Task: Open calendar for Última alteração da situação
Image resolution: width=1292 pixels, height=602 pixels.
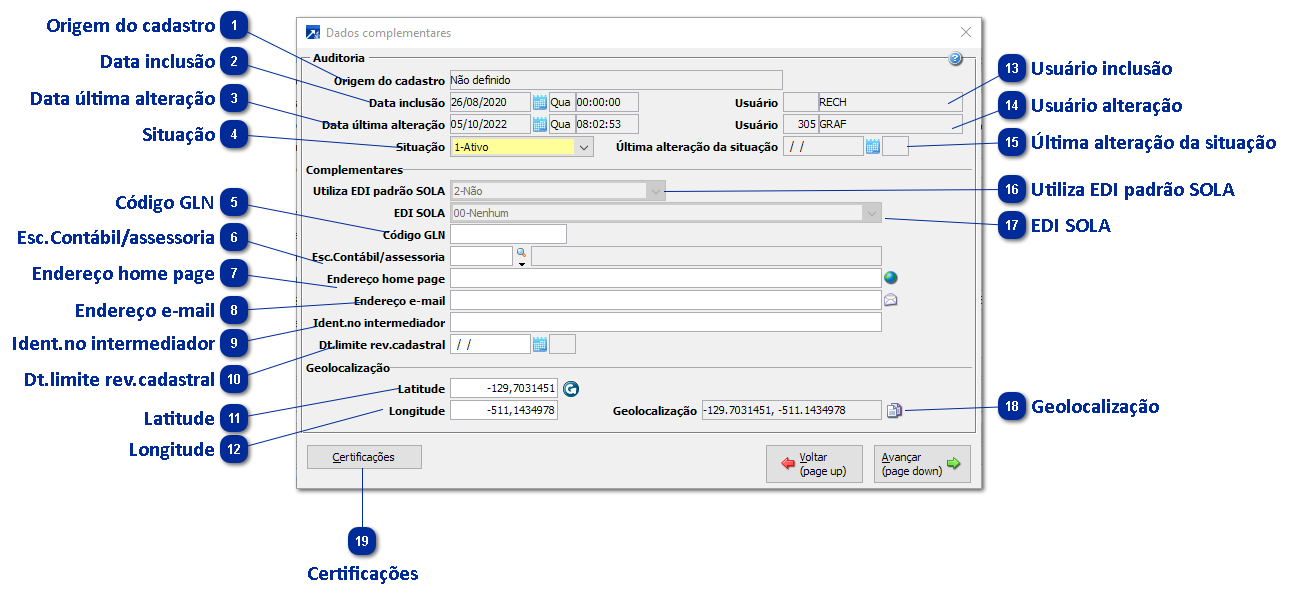Action: [x=872, y=147]
